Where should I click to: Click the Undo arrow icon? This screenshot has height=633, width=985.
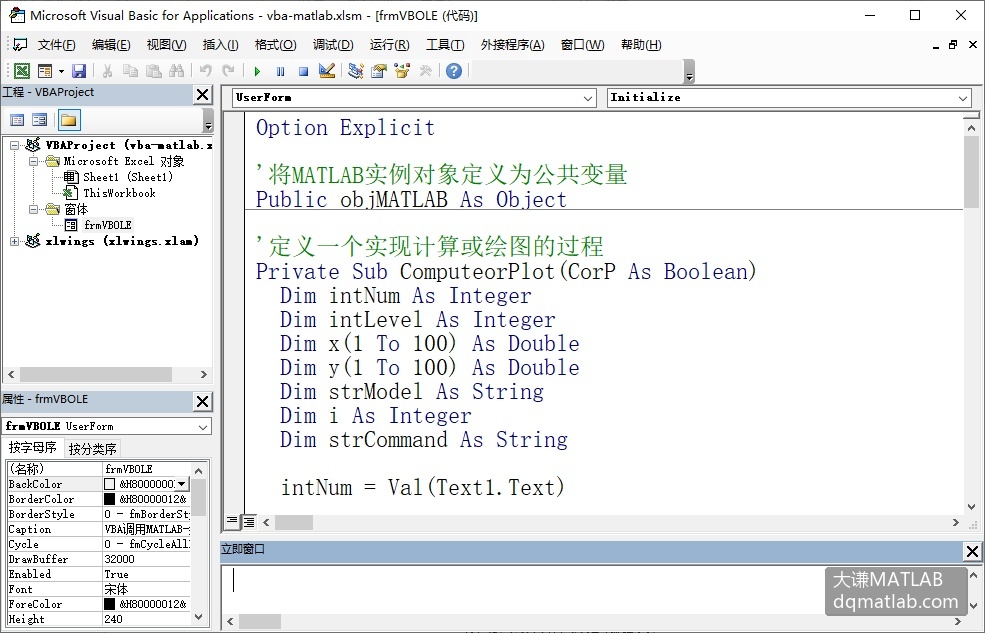click(205, 71)
